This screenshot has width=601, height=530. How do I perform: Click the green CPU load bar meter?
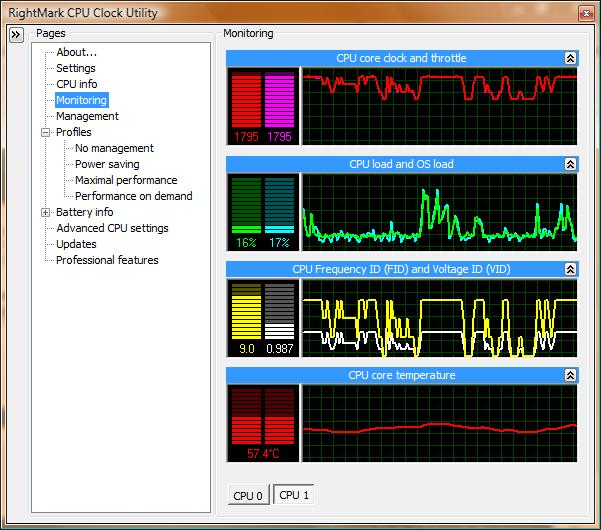(x=246, y=205)
